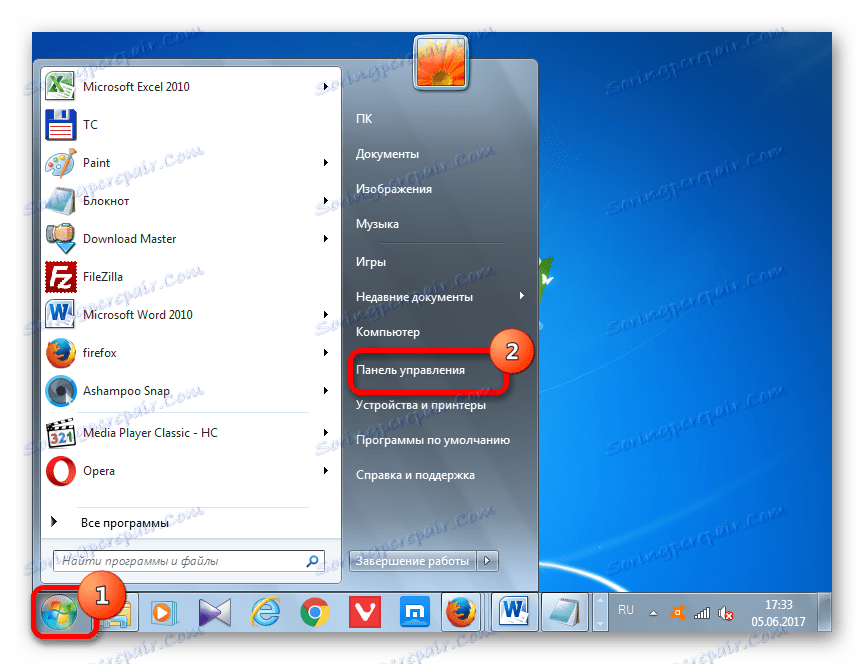Switch to Notepad window on taskbar
The image size is (864, 664).
pyautogui.click(x=564, y=612)
